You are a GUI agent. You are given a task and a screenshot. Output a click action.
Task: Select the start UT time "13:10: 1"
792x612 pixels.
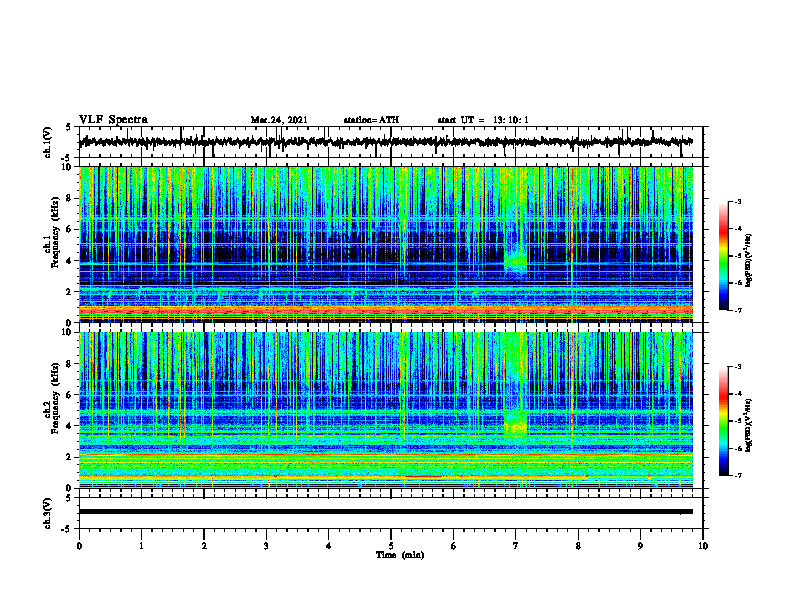tap(511, 120)
